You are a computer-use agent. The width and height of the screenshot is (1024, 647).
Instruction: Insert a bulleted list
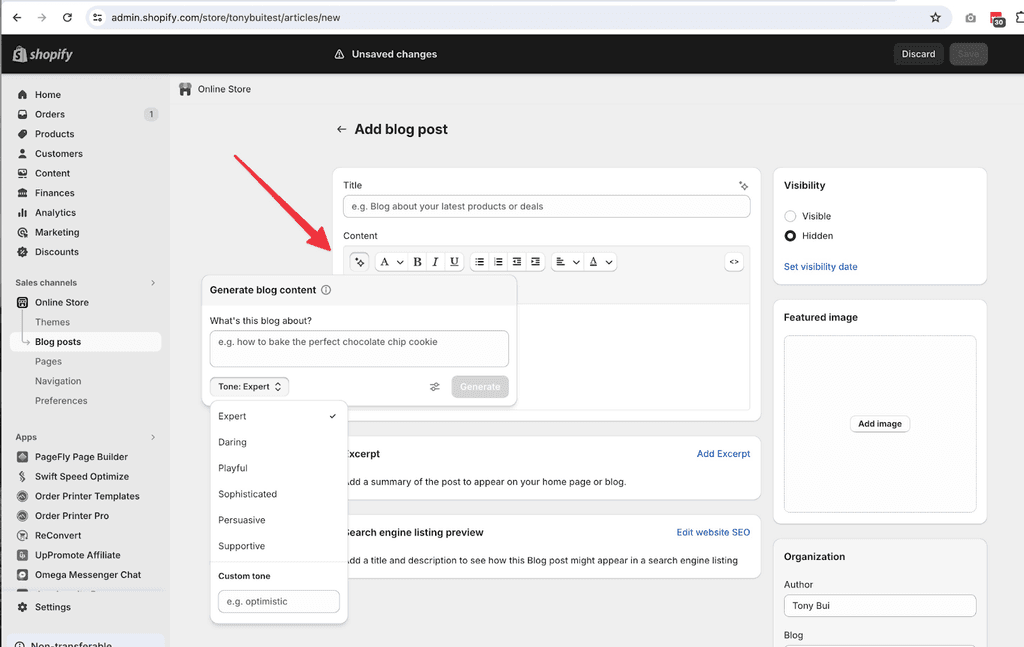(479, 262)
